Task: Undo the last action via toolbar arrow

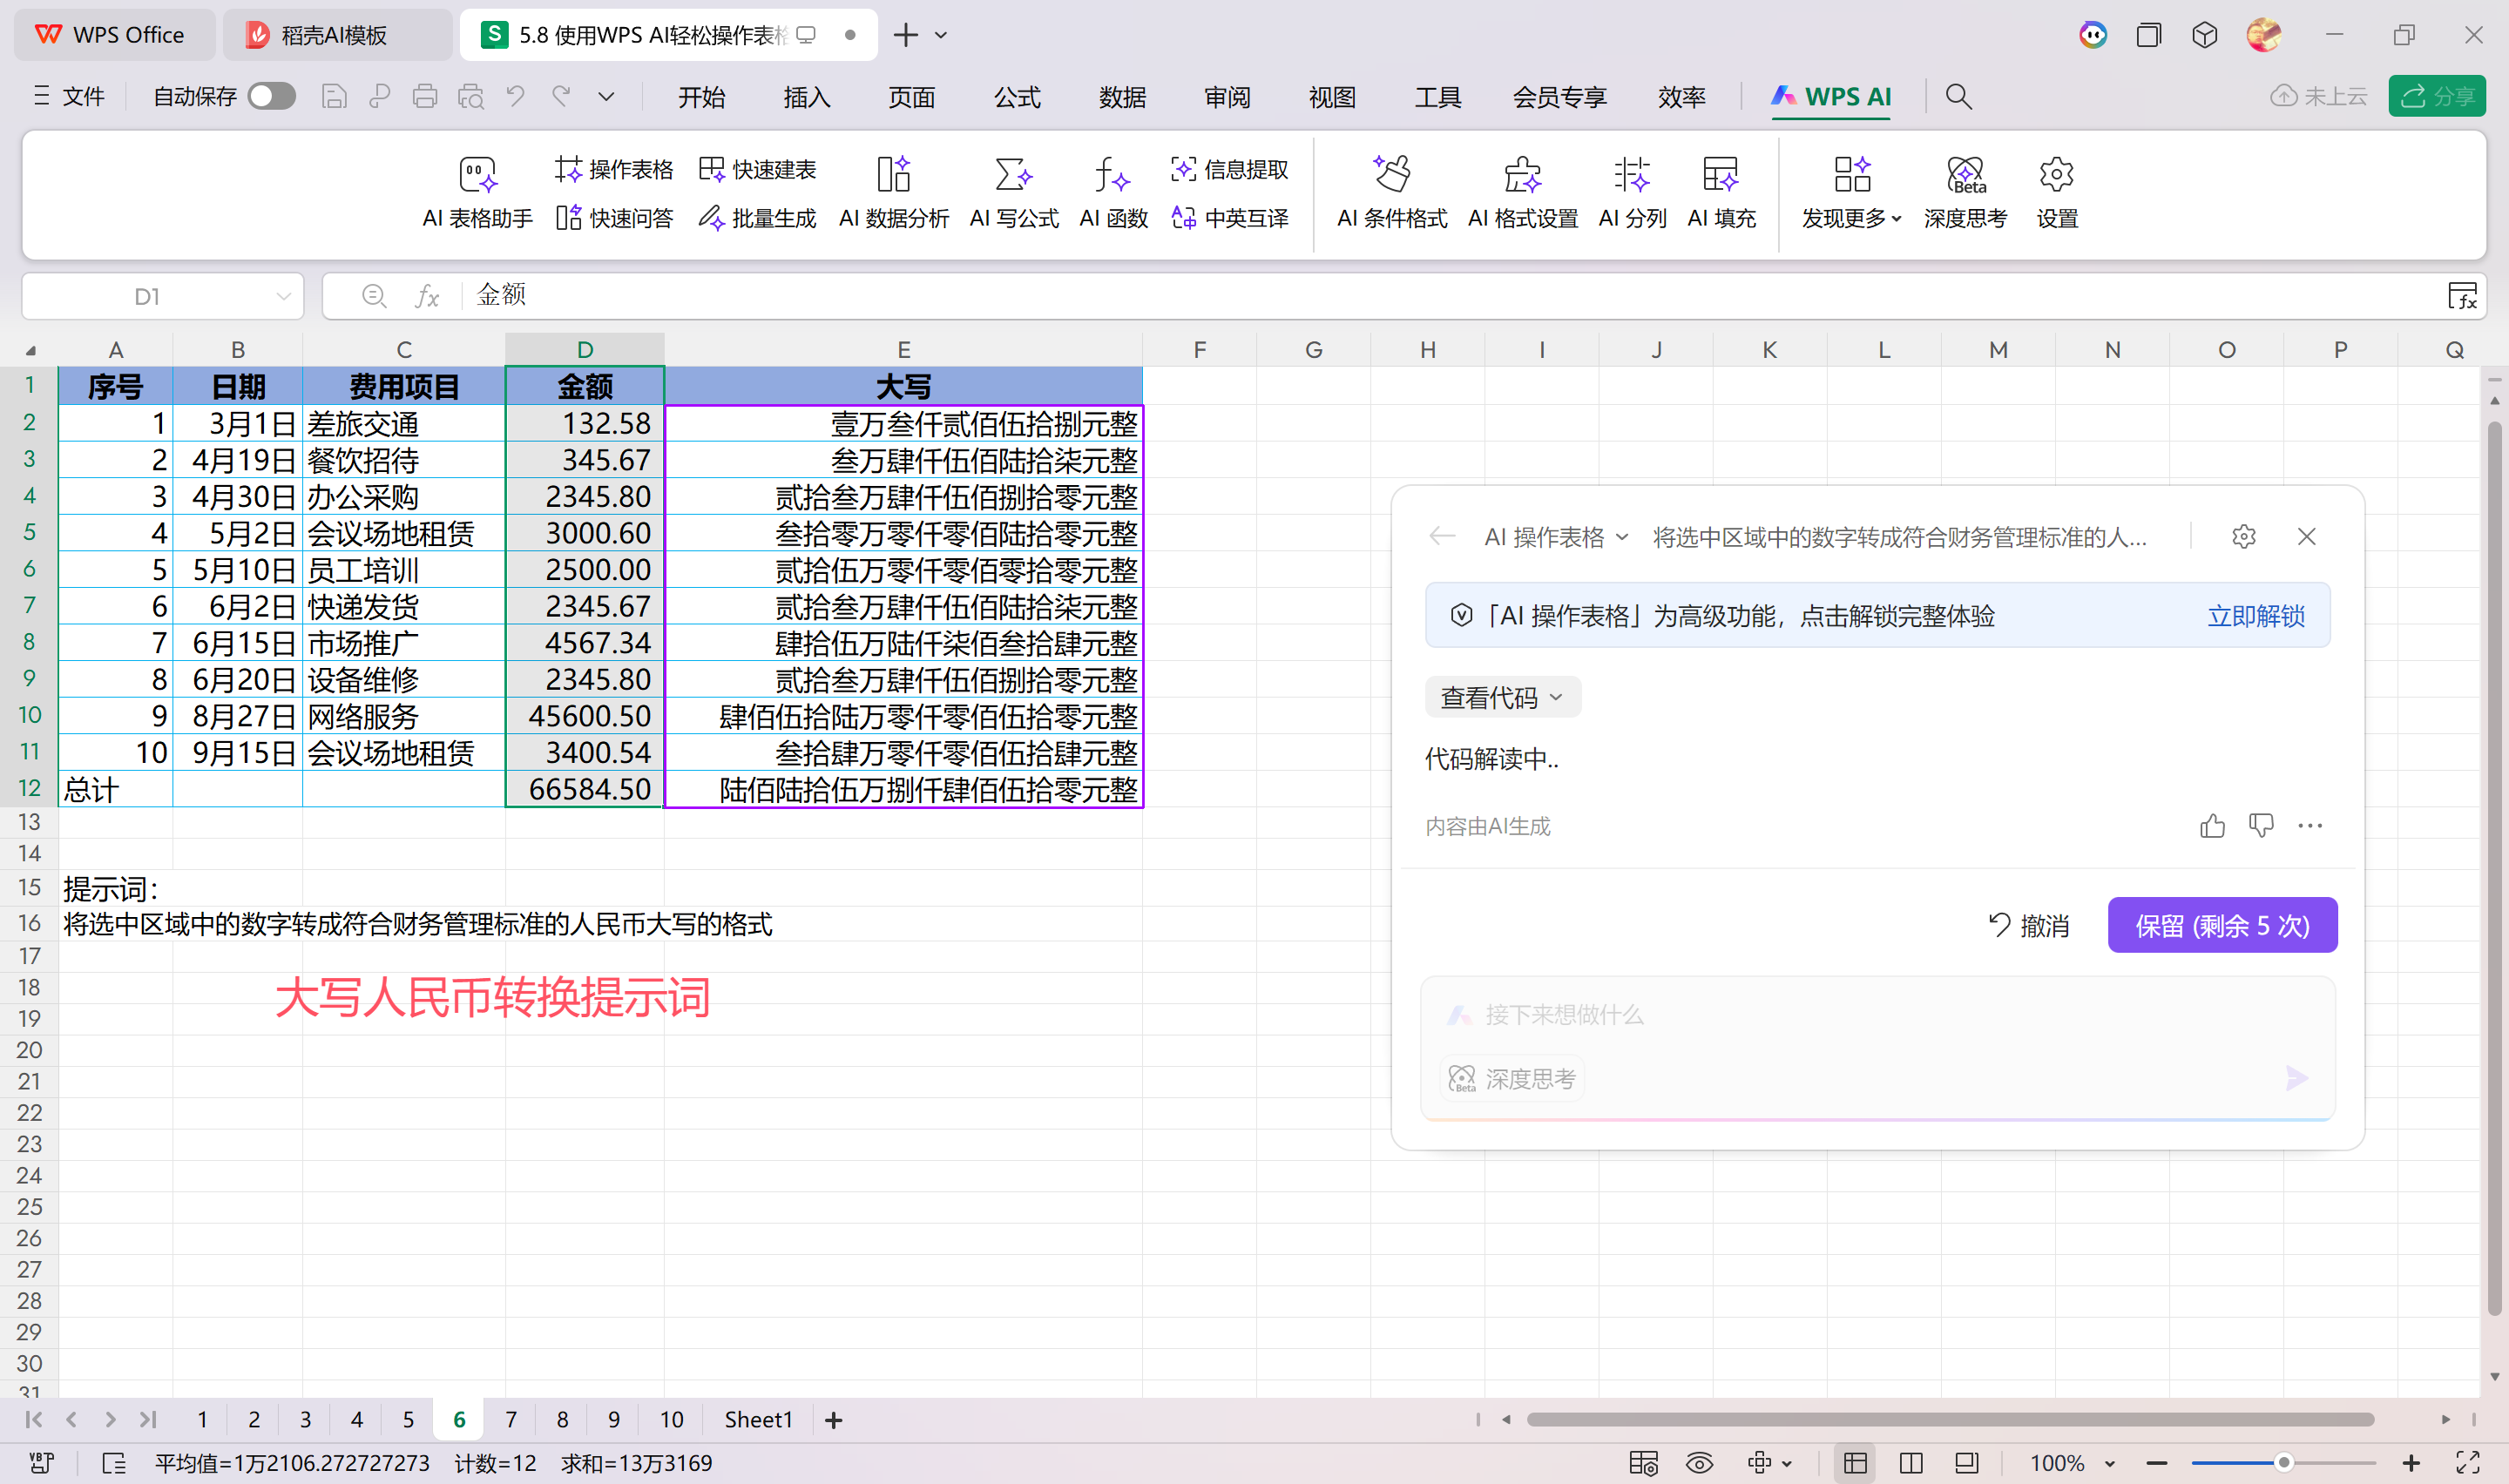Action: [516, 96]
